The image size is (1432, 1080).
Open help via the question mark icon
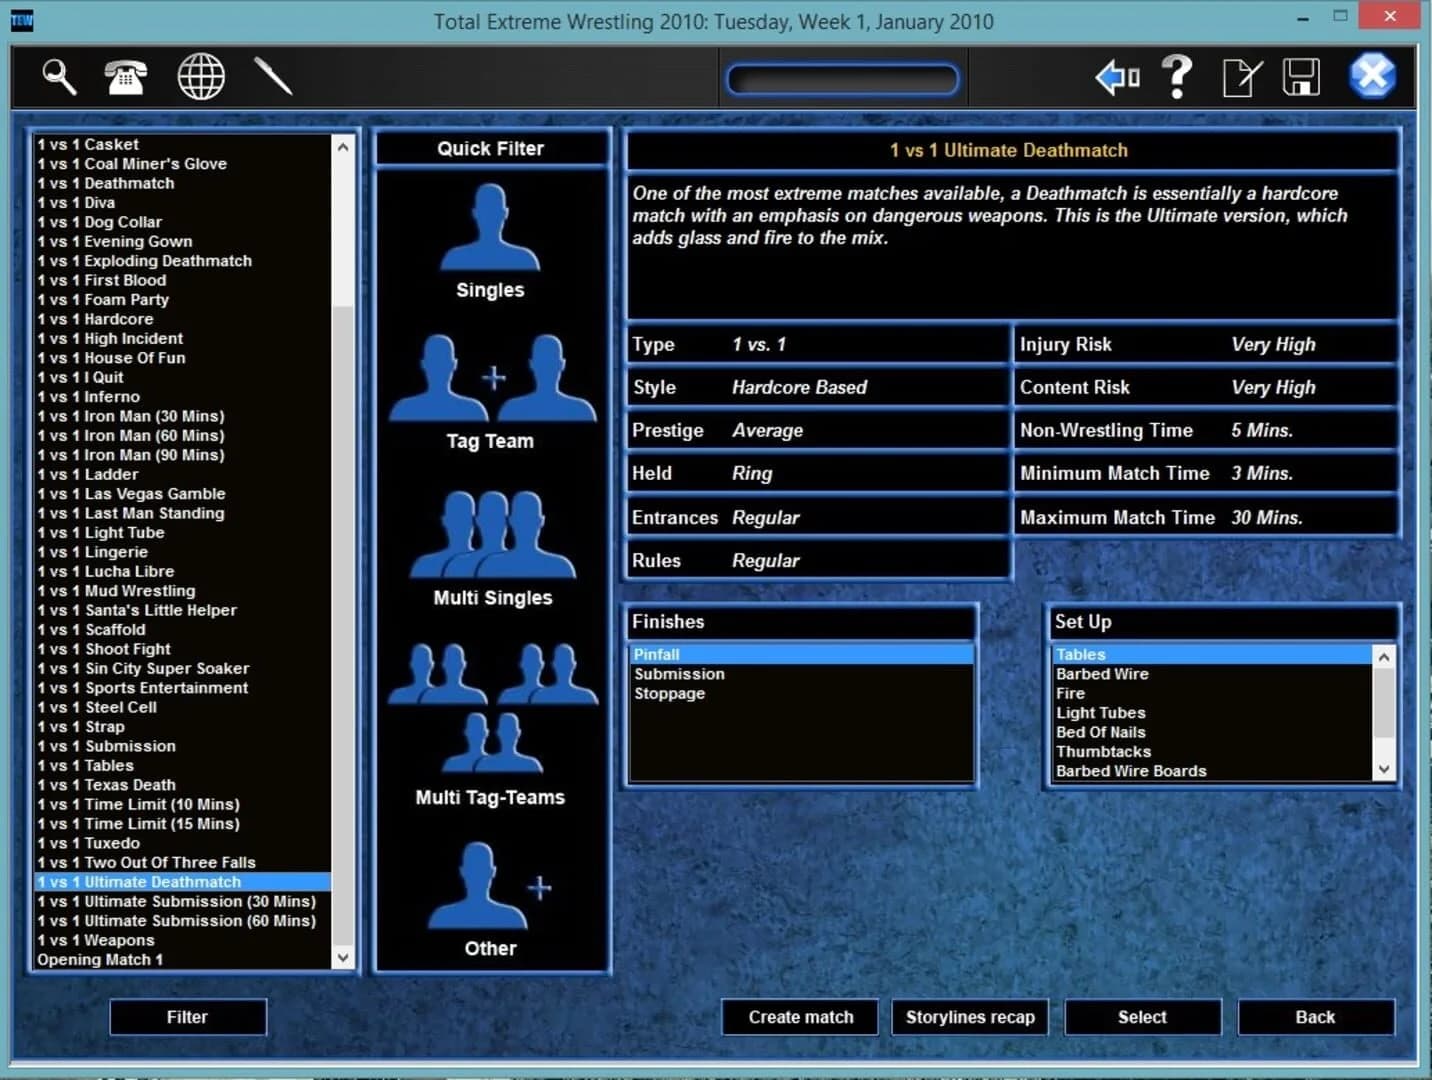(x=1179, y=76)
